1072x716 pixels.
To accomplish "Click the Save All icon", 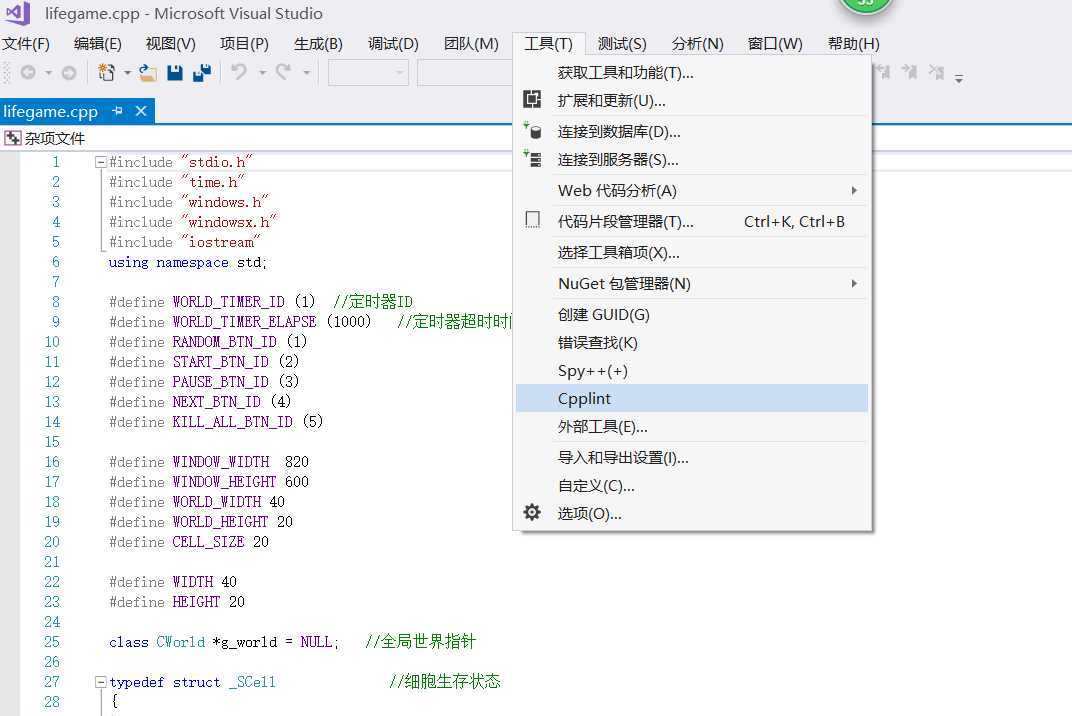I will click(x=202, y=72).
